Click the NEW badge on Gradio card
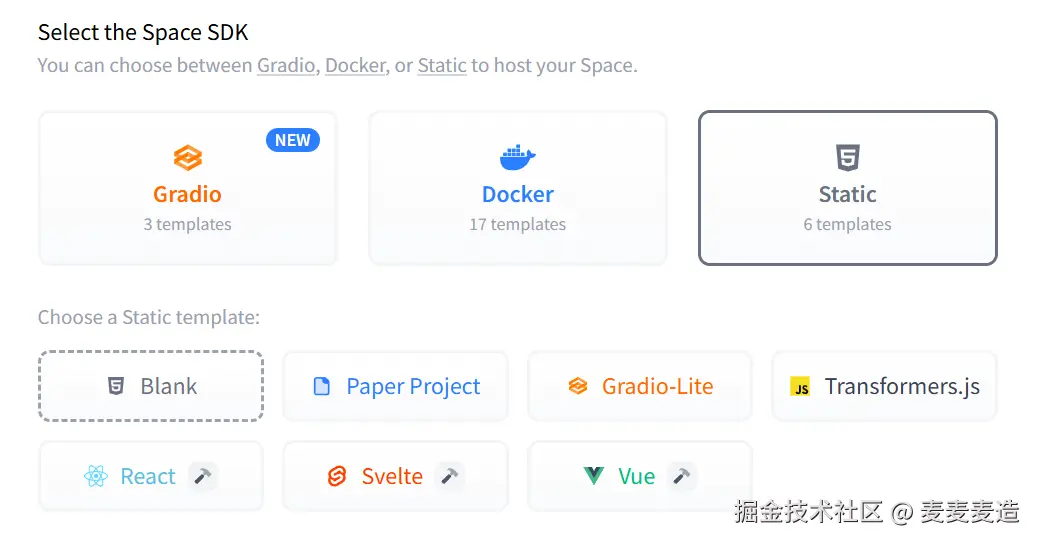Screen dimensions: 1037x543 point(293,140)
